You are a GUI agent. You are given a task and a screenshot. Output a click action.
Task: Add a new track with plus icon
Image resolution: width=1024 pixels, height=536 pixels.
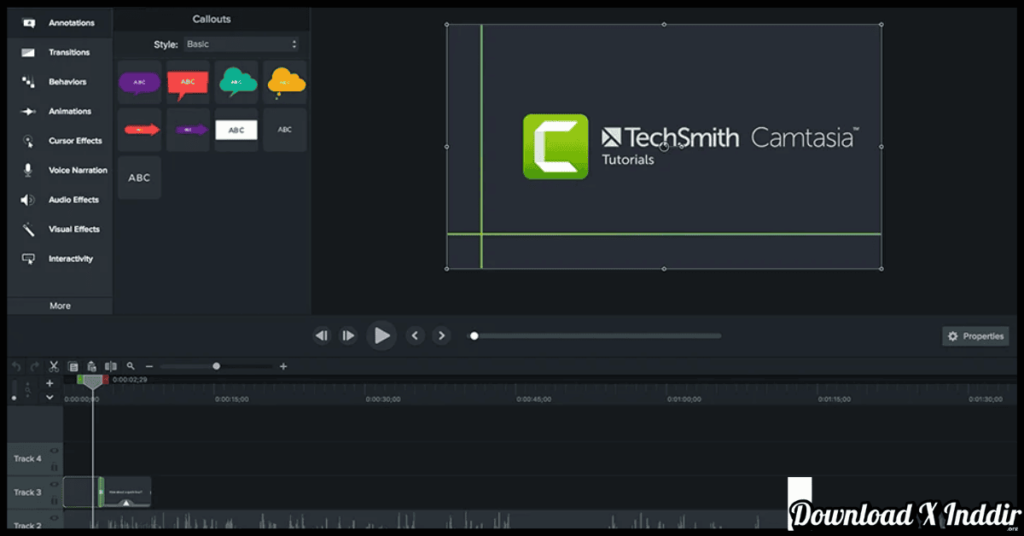[50, 383]
